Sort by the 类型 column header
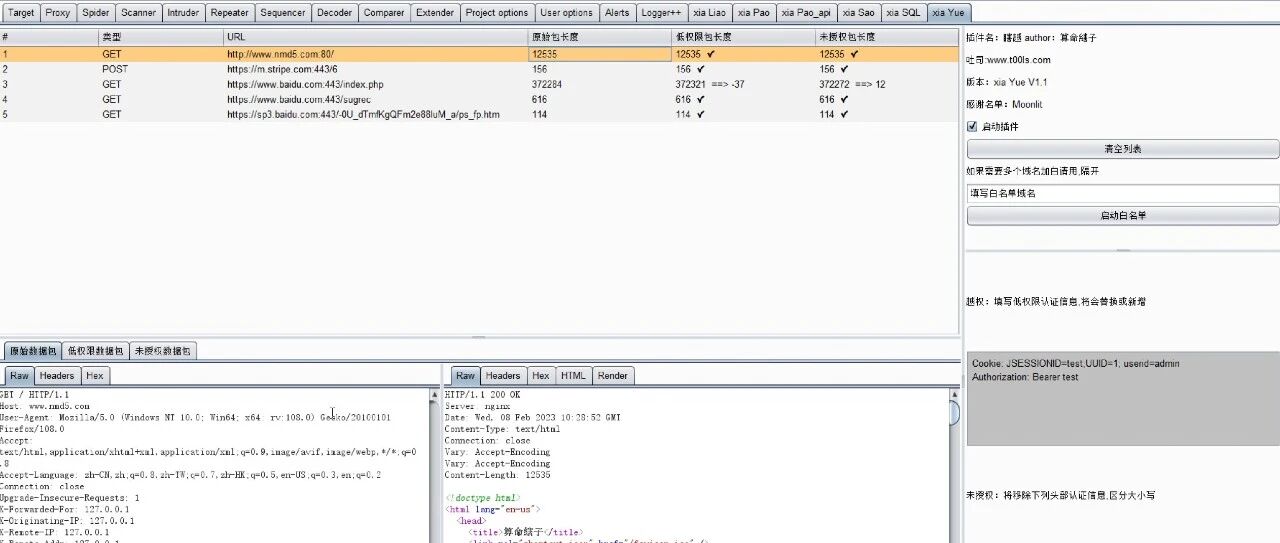This screenshot has width=1280, height=543. pos(161,37)
